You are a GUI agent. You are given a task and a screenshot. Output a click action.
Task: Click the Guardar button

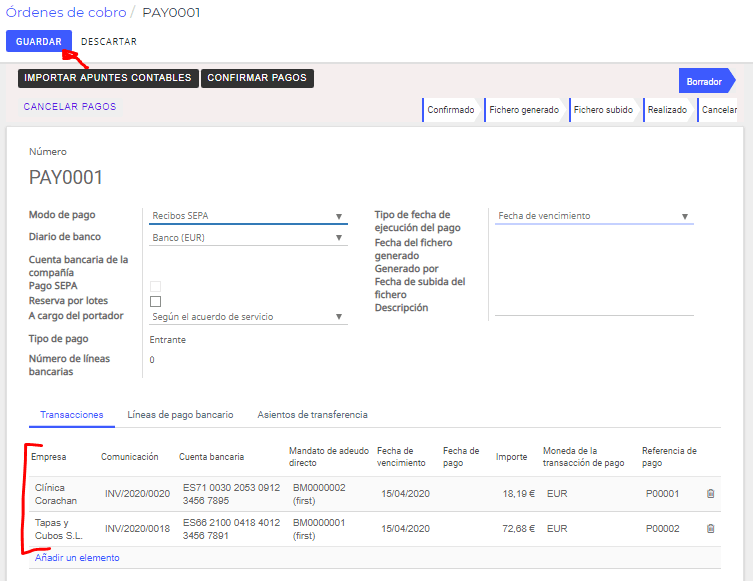[39, 41]
